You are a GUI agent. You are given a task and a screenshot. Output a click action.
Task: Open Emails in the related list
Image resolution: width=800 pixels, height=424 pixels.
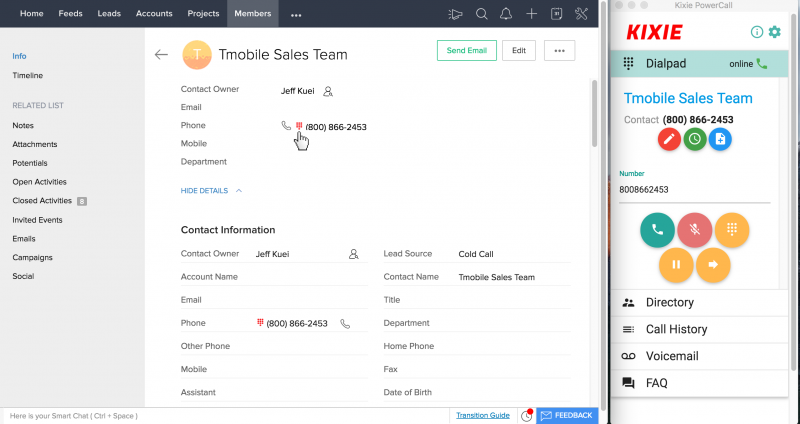click(x=24, y=239)
